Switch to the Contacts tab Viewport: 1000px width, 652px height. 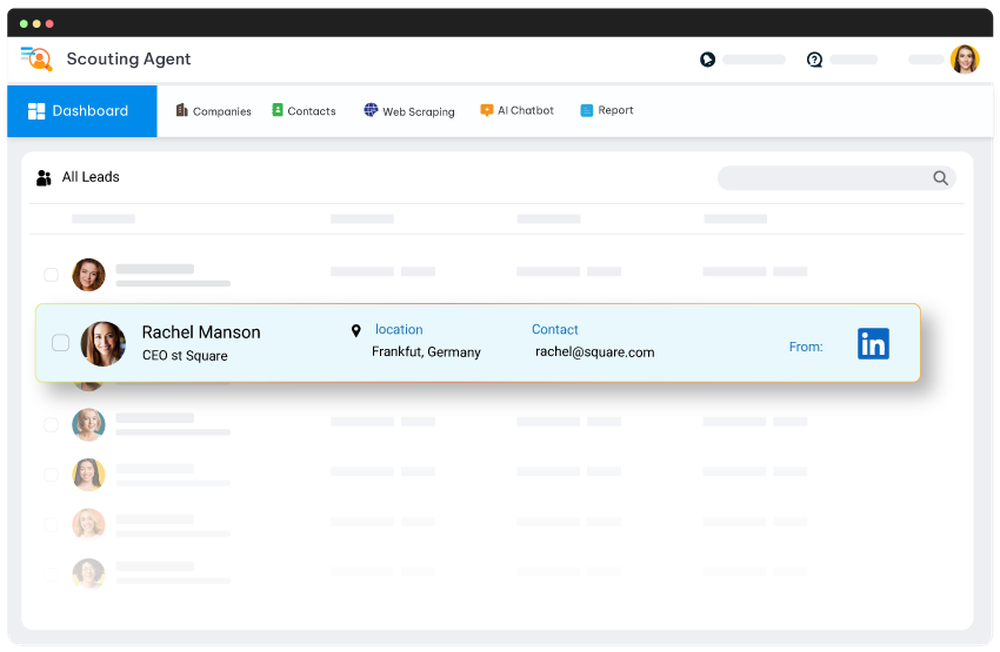pyautogui.click(x=304, y=111)
